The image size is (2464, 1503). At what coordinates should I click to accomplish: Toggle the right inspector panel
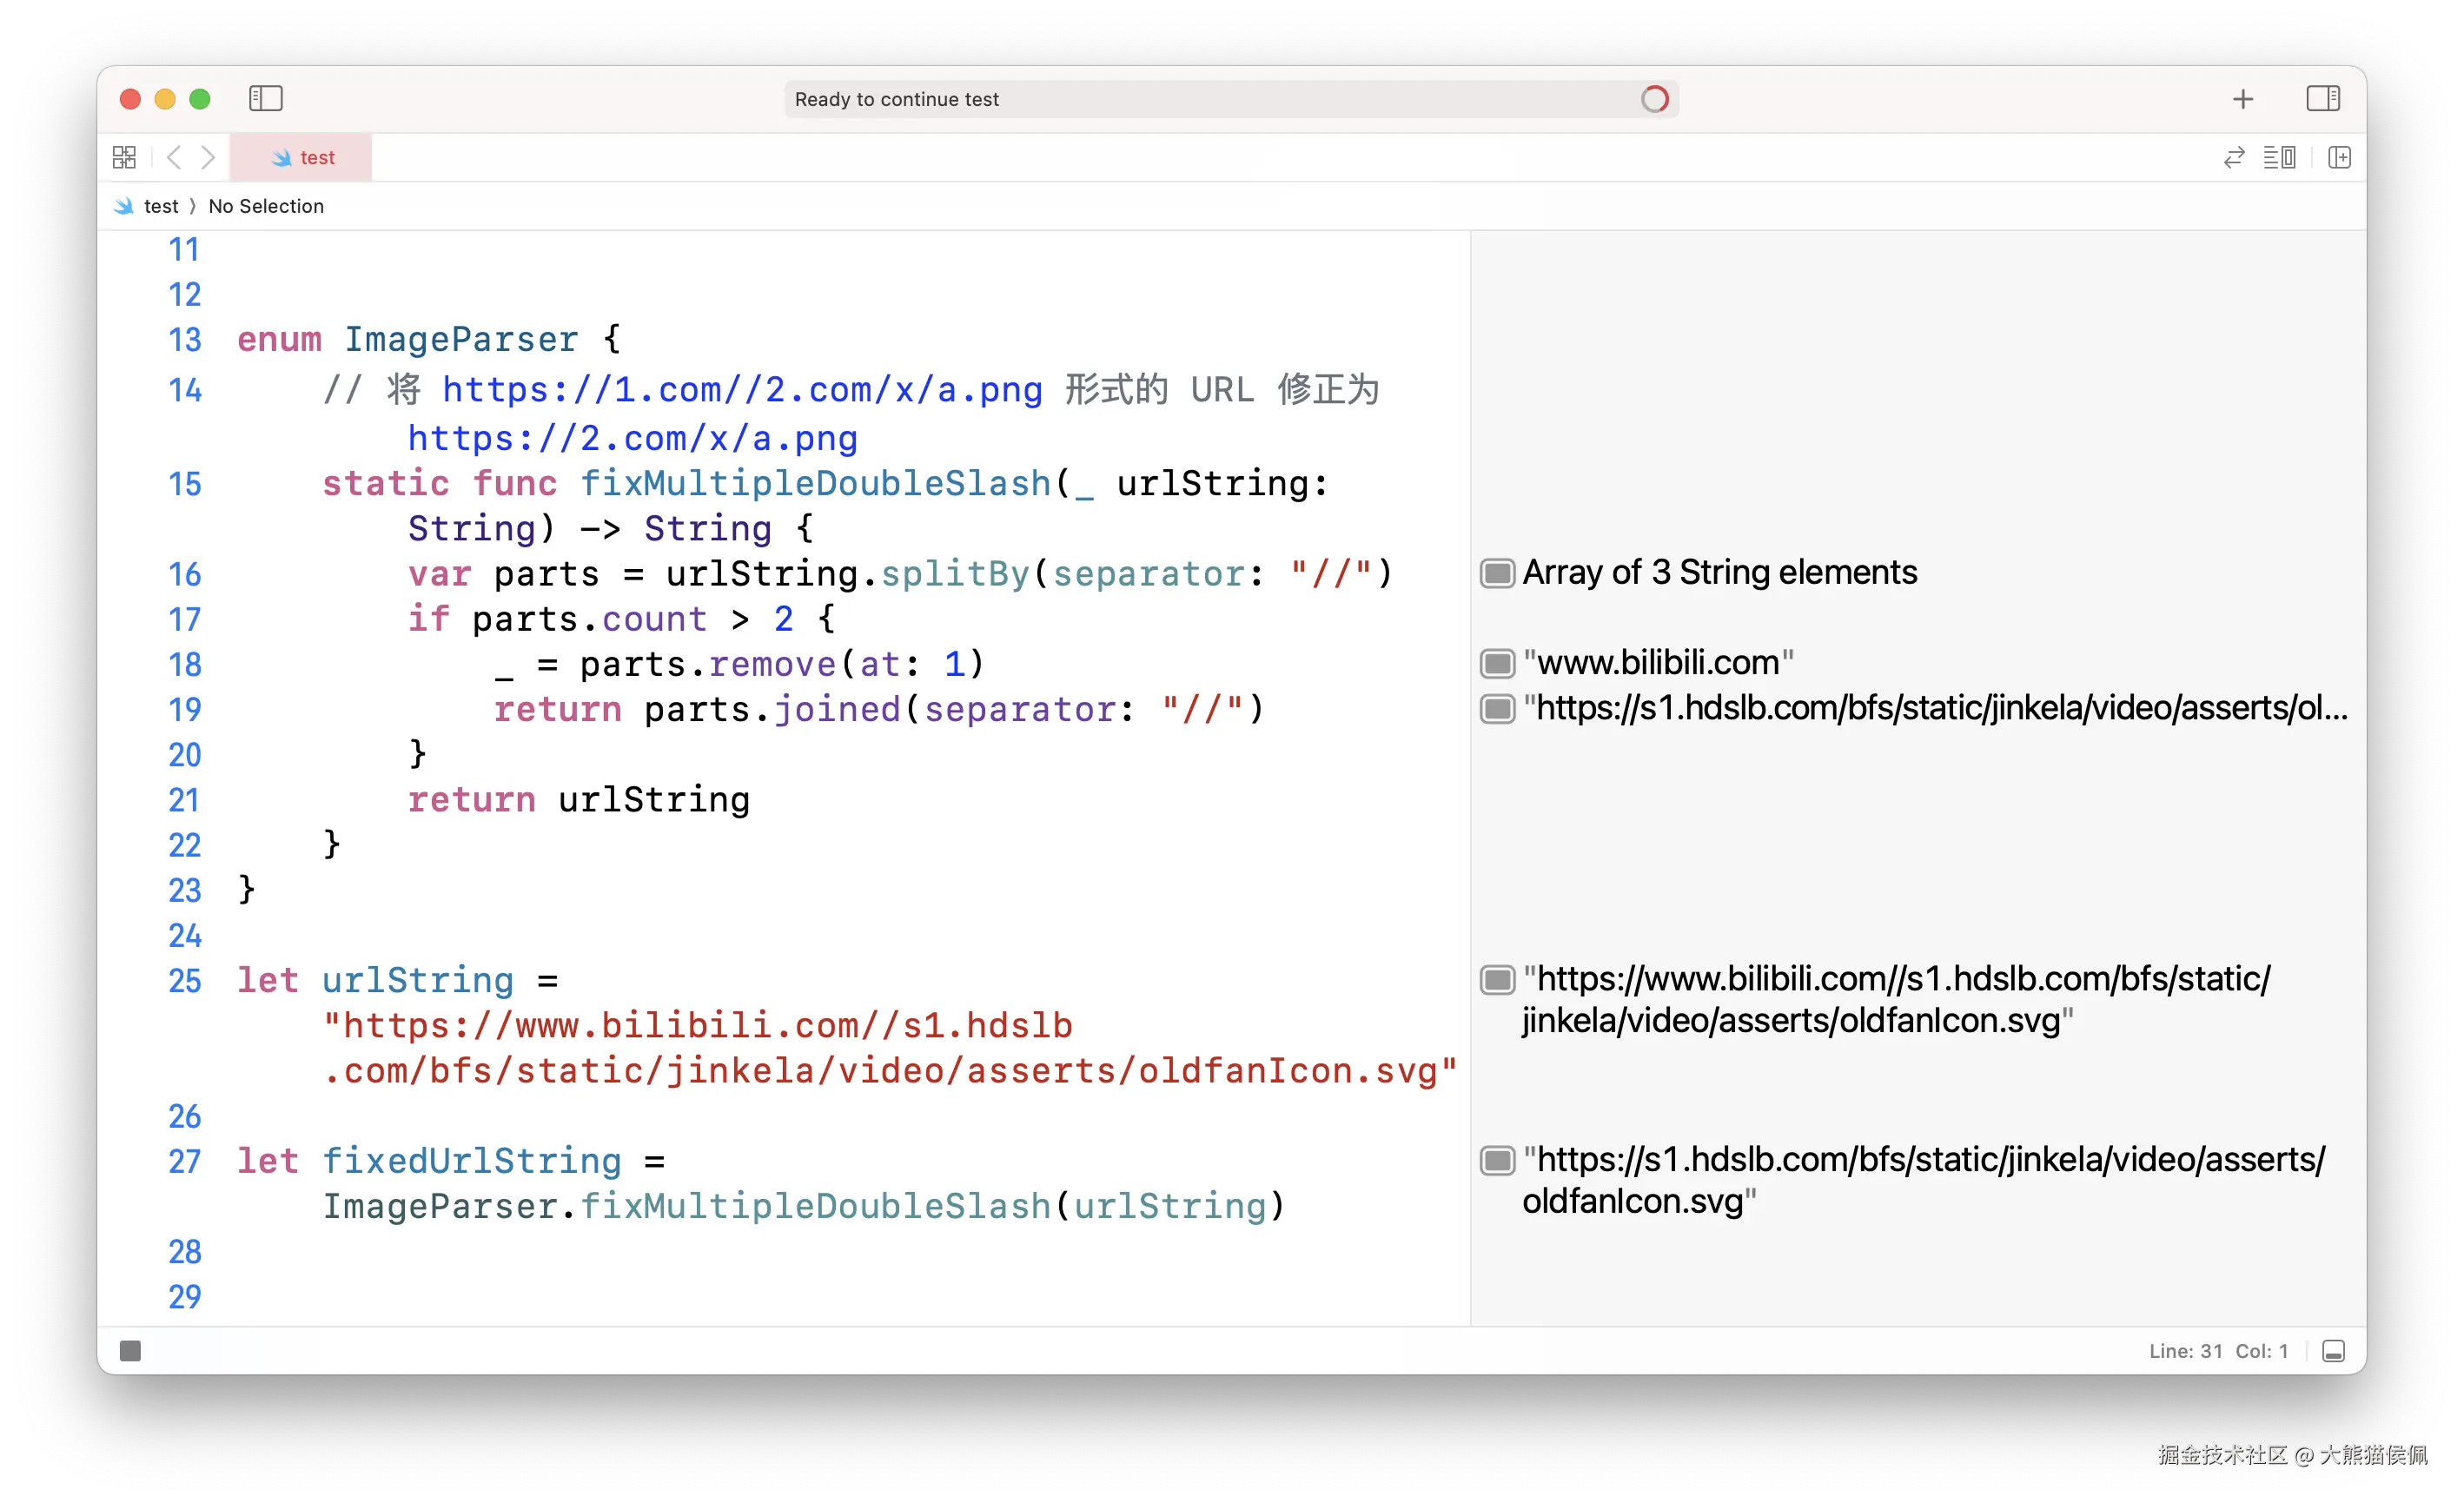(x=2322, y=98)
